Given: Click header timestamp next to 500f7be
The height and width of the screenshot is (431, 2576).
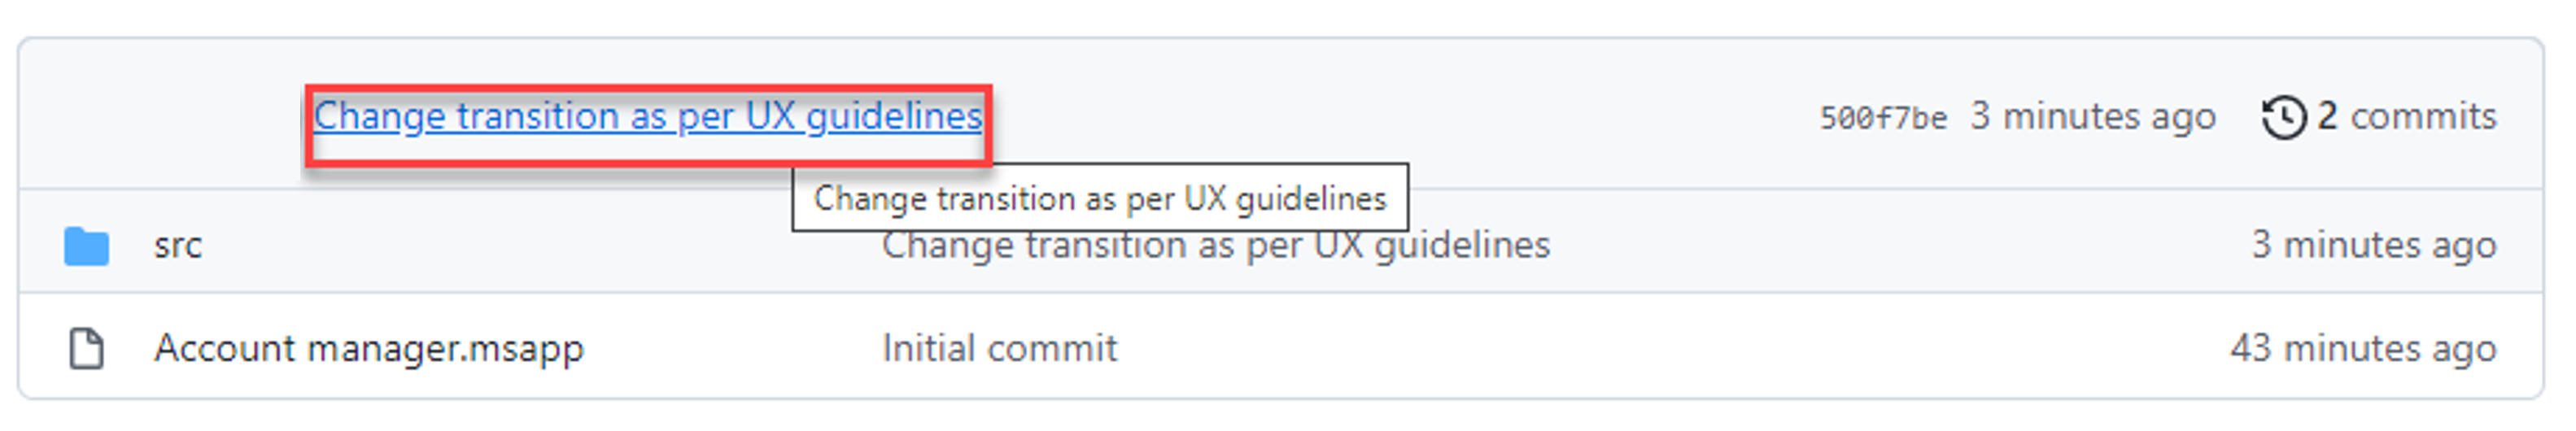Looking at the screenshot, I should (x=2093, y=118).
